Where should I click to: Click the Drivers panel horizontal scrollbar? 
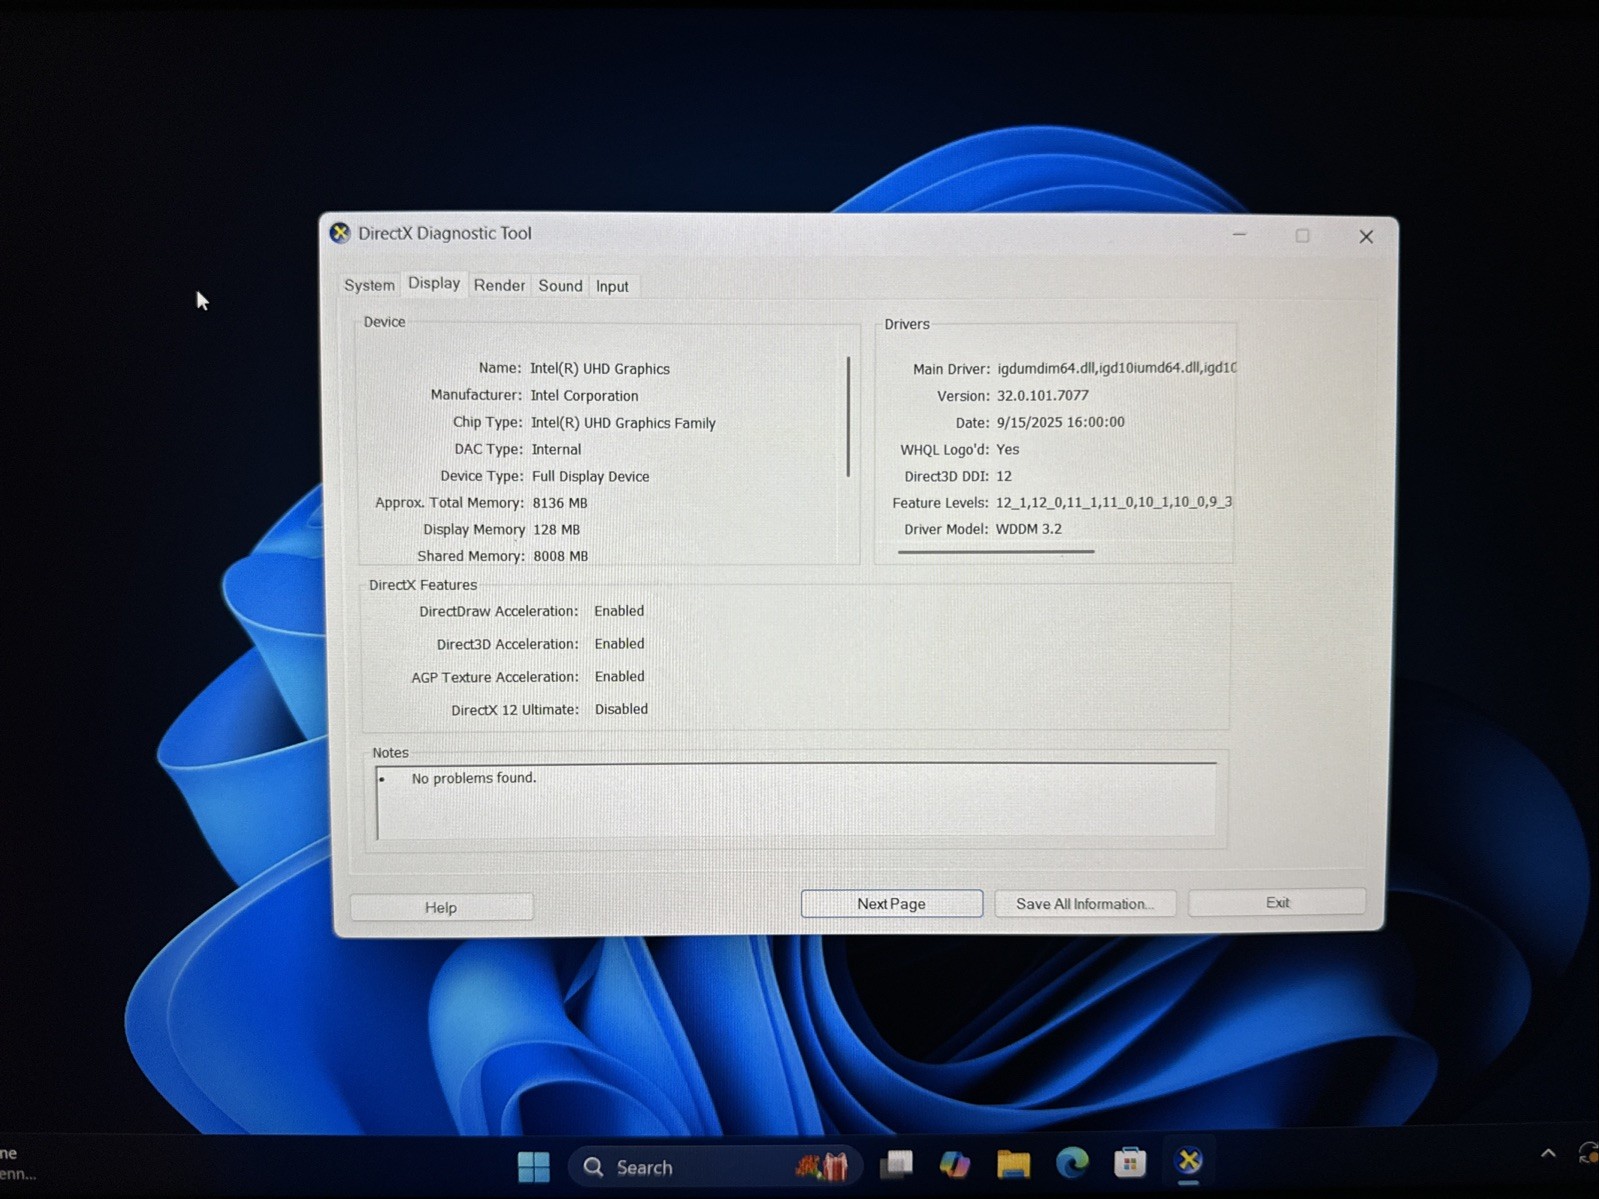pos(995,551)
